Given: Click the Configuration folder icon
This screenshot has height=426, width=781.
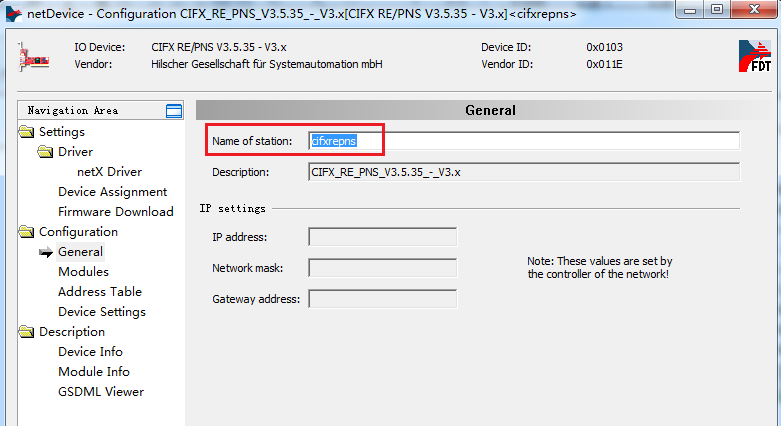Looking at the screenshot, I should pos(26,232).
